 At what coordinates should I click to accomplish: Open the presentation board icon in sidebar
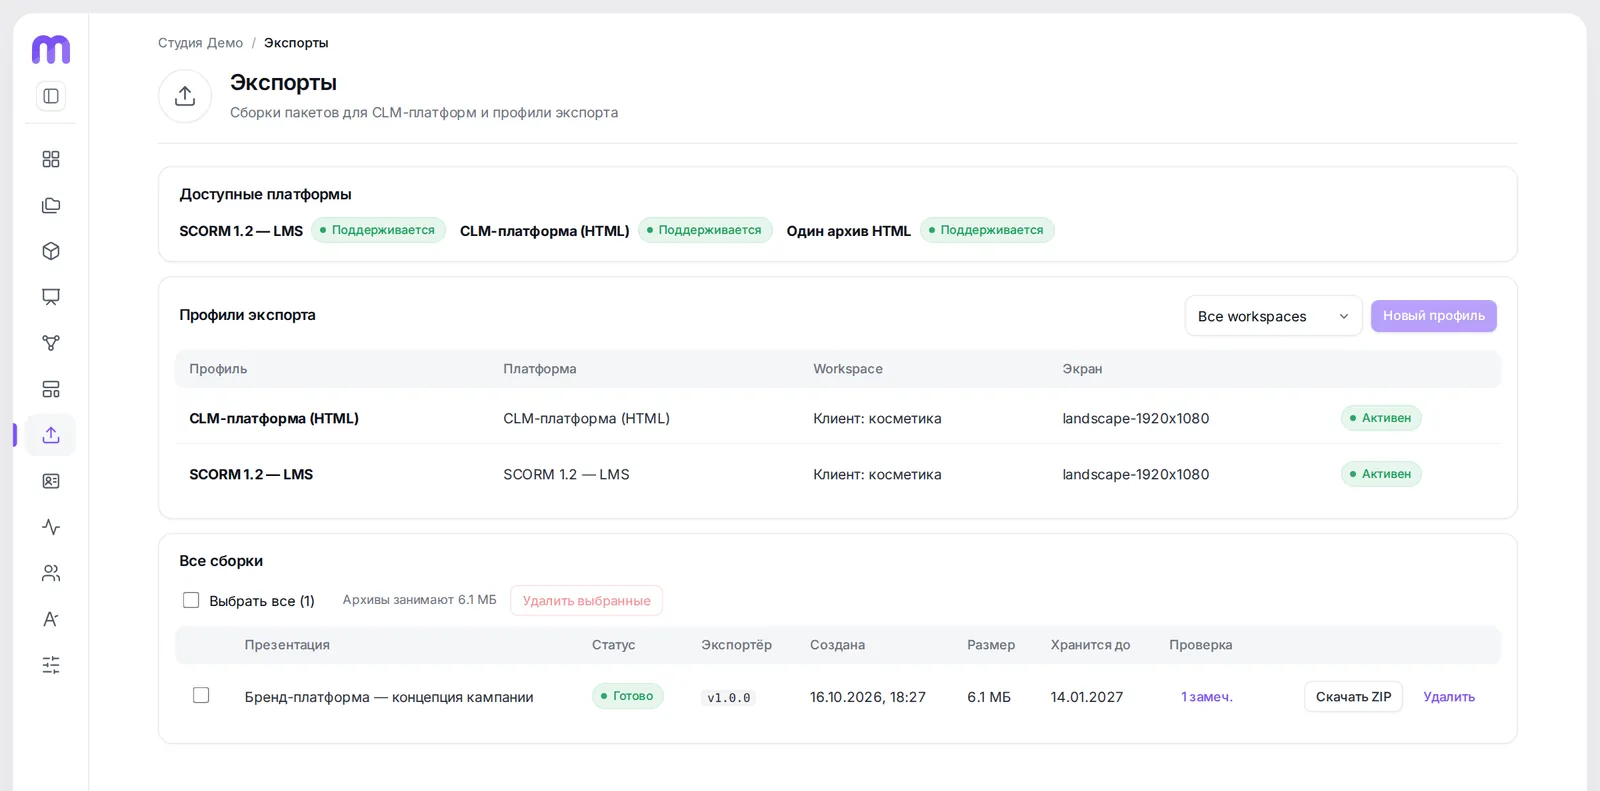[51, 297]
